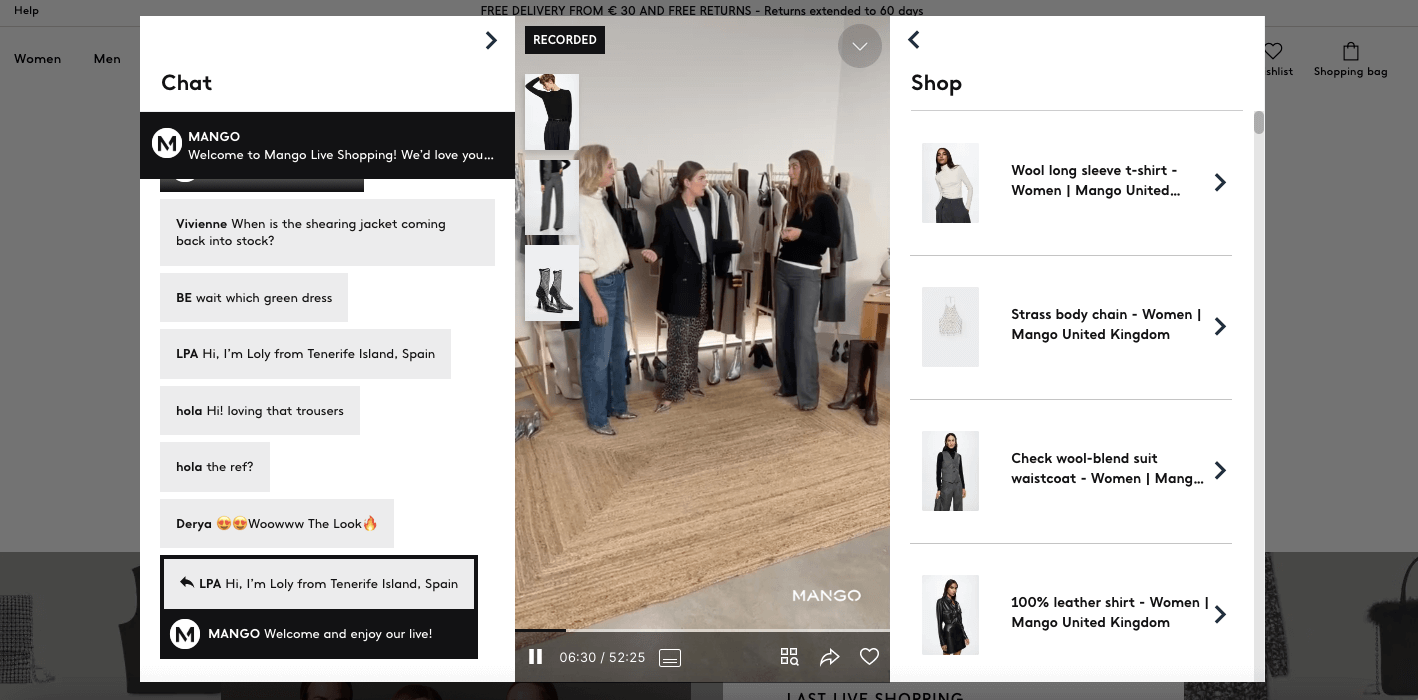
Task: Click the reply arrow on LPA quote
Action: tap(186, 582)
